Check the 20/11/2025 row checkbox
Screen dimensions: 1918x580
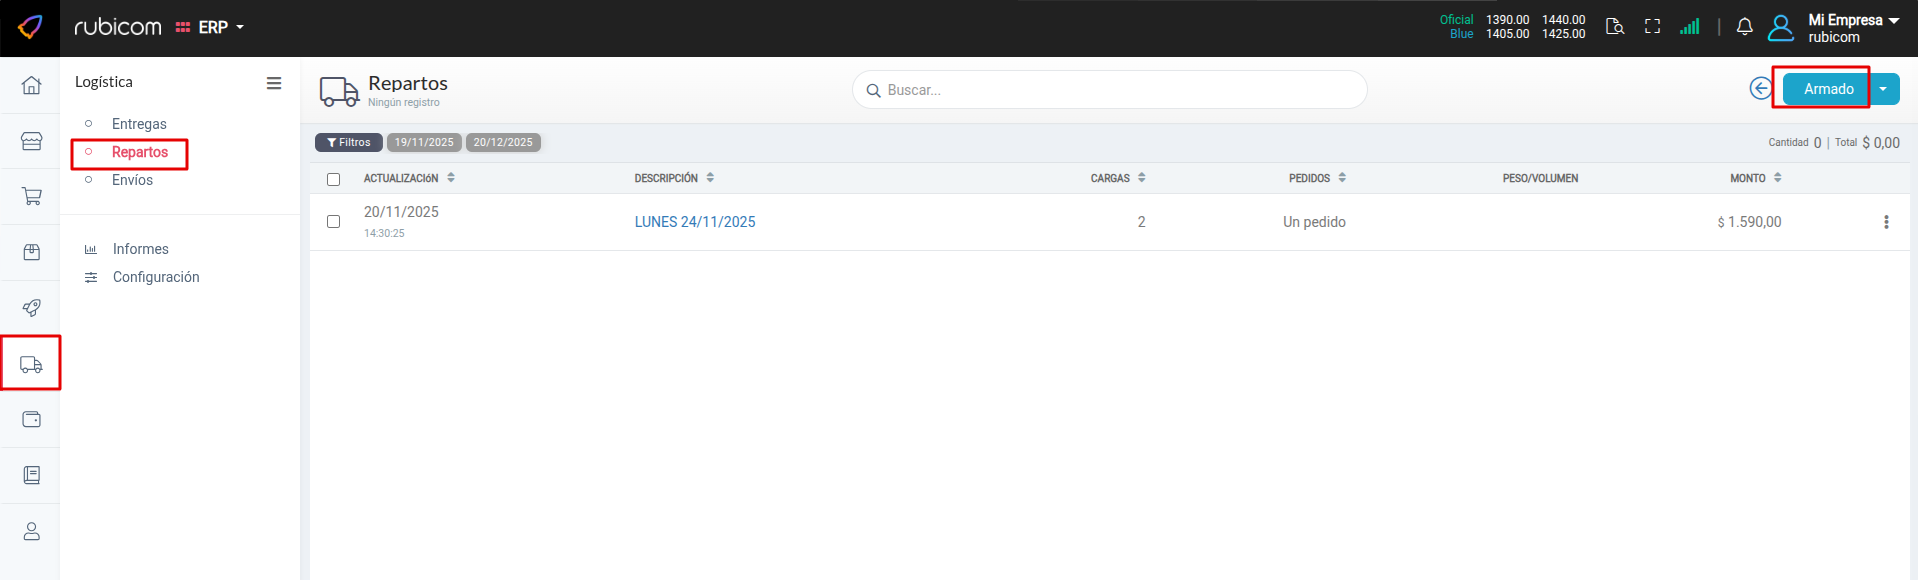coord(334,222)
